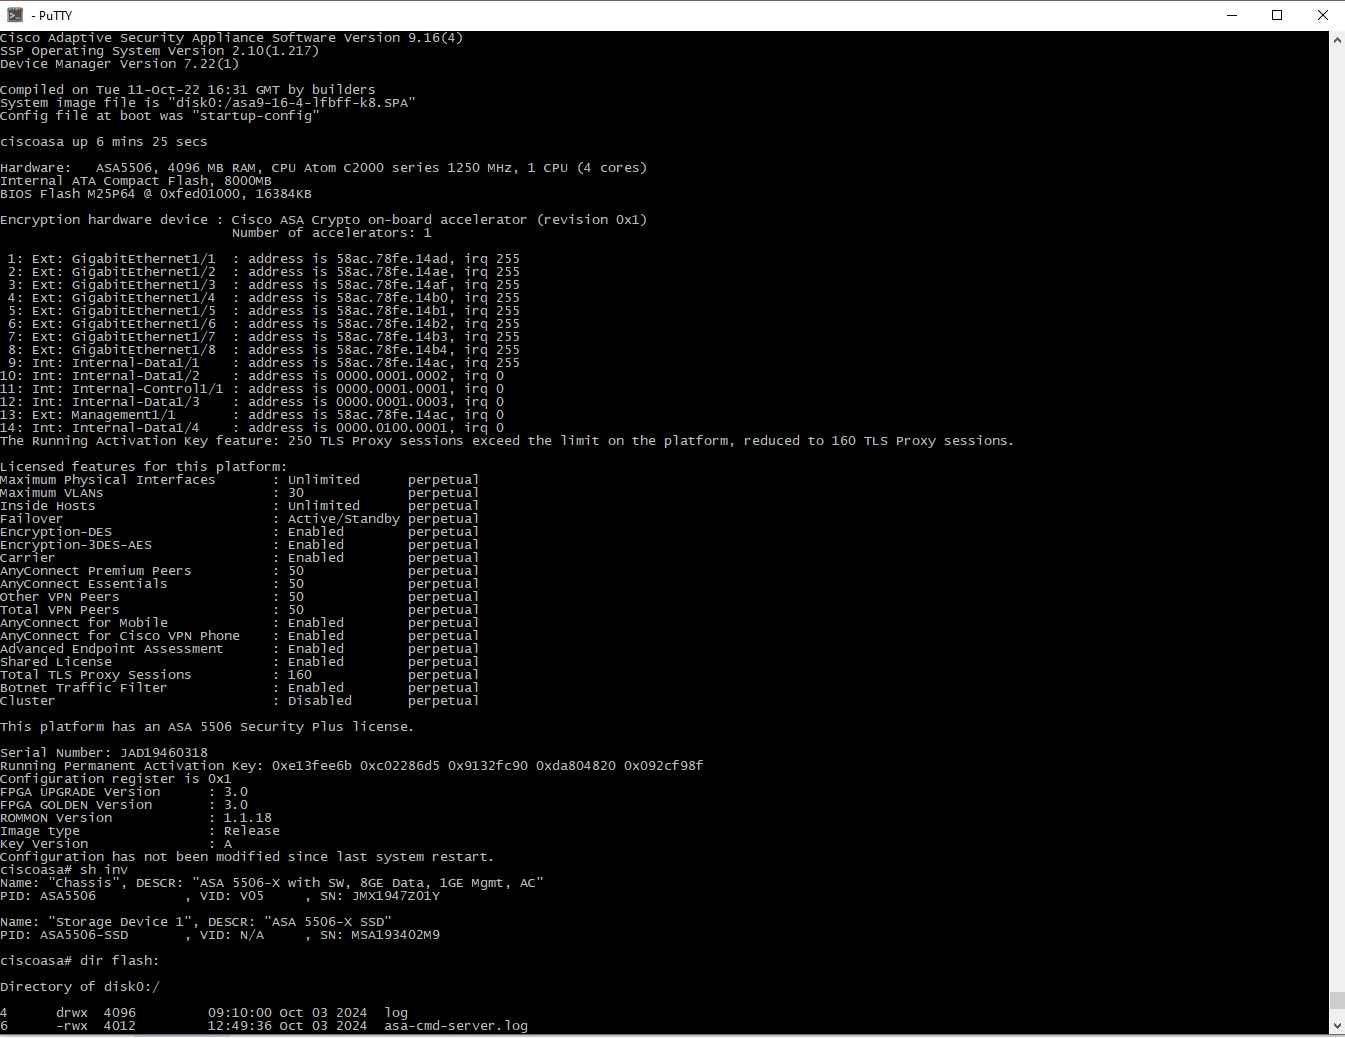
Task: Click the PuTTY title bar text
Action: 51,15
